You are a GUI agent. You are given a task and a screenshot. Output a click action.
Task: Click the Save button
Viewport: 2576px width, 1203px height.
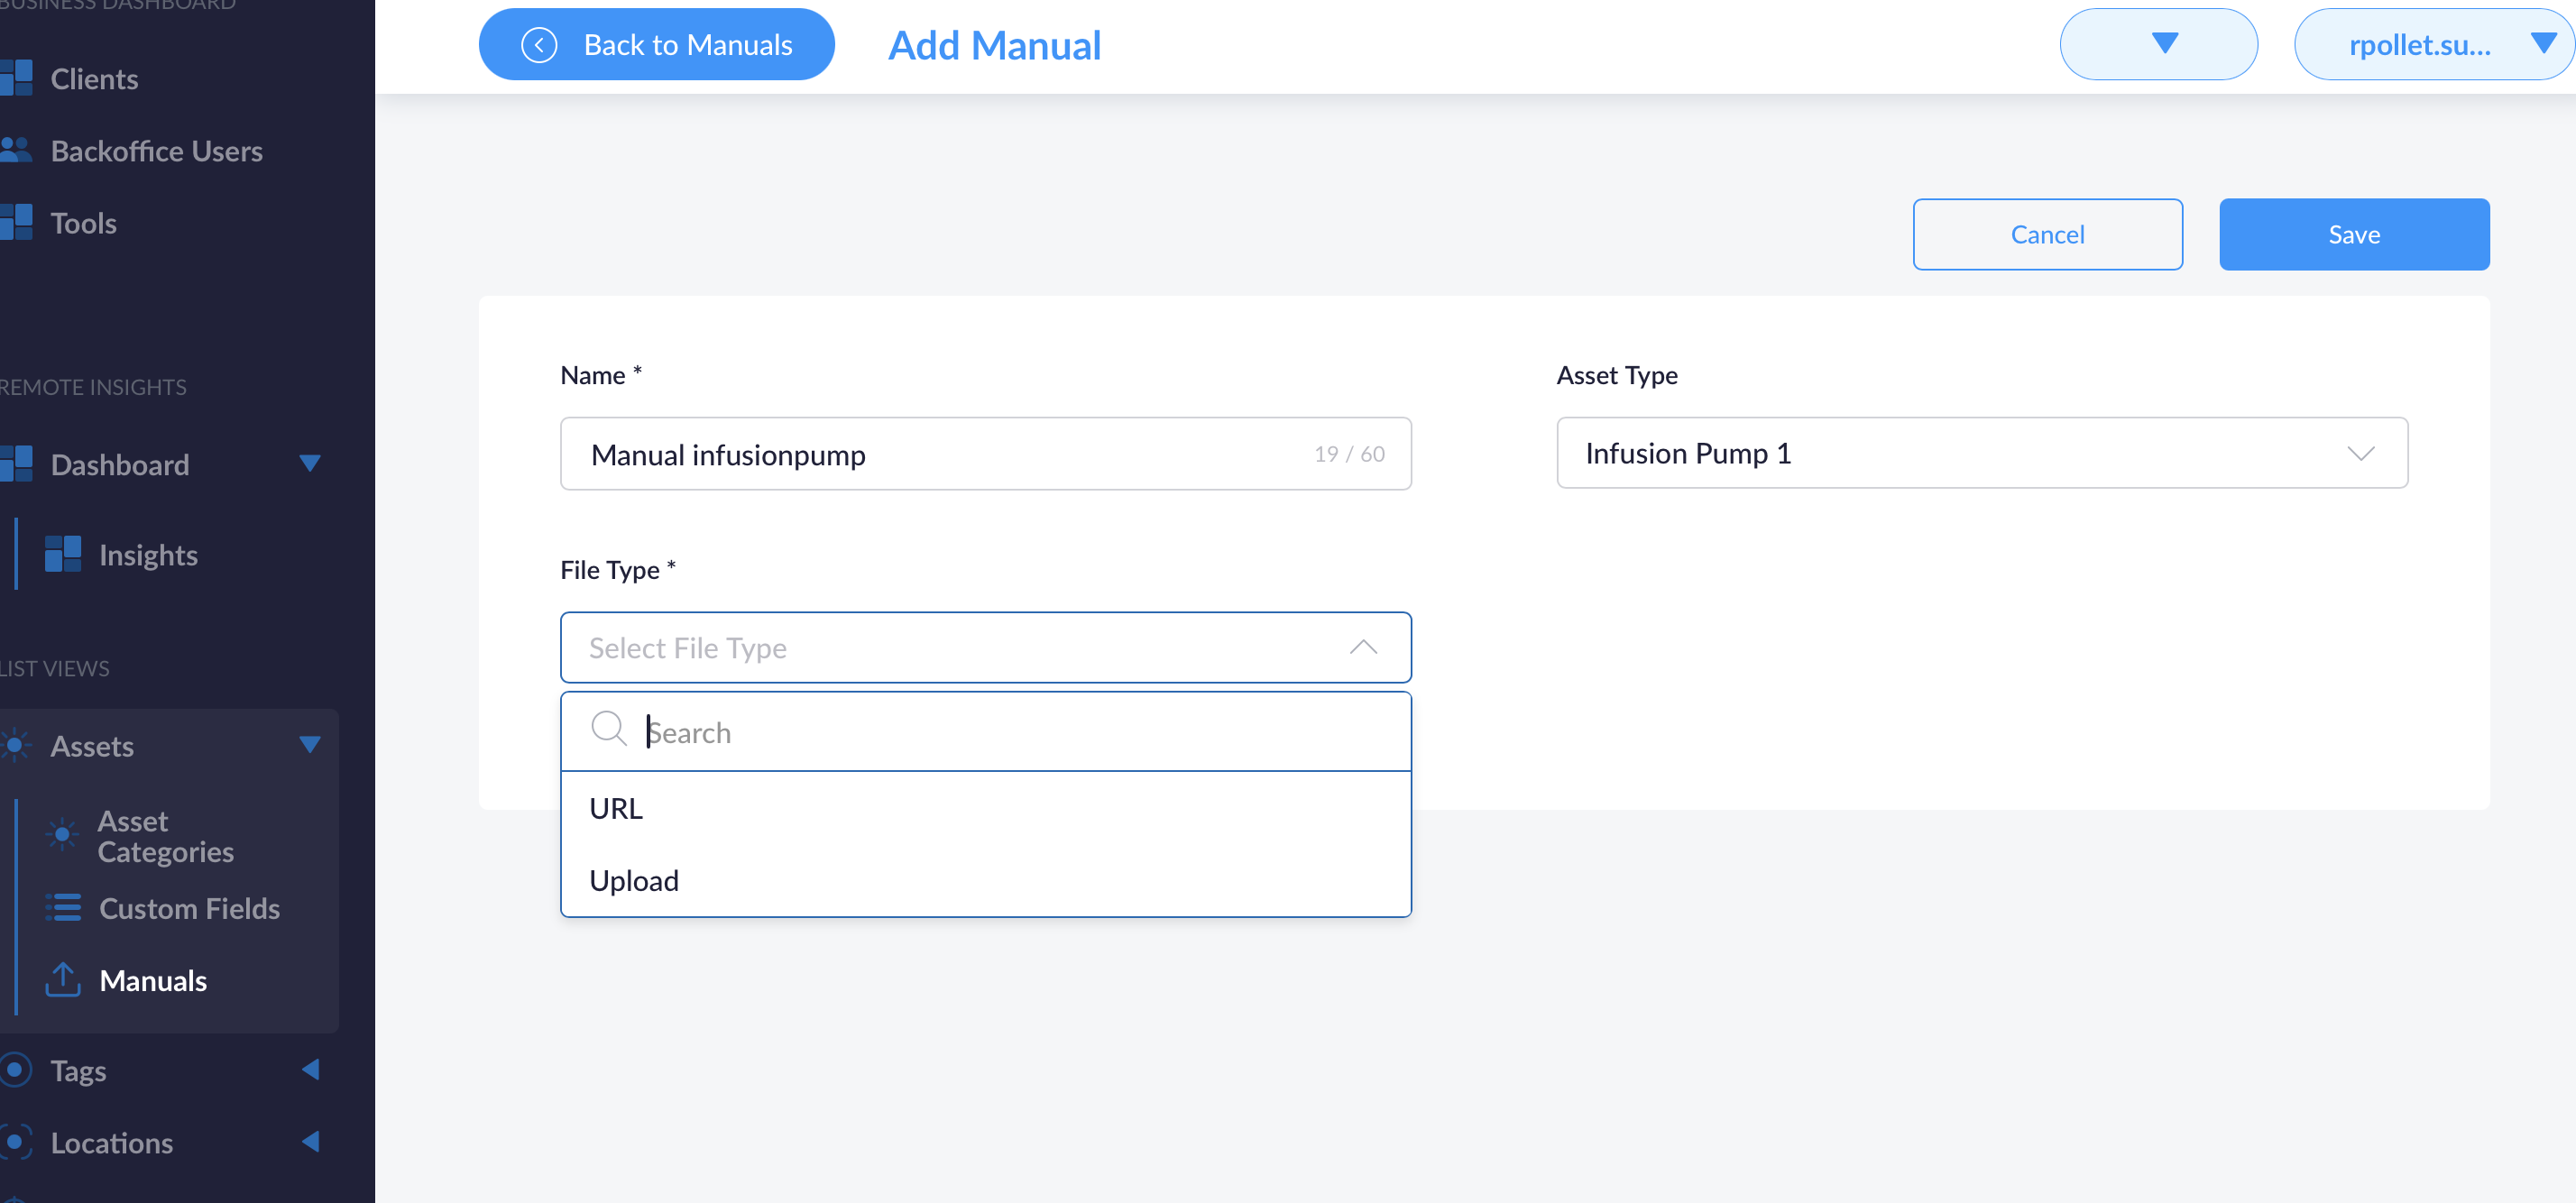pos(2353,234)
